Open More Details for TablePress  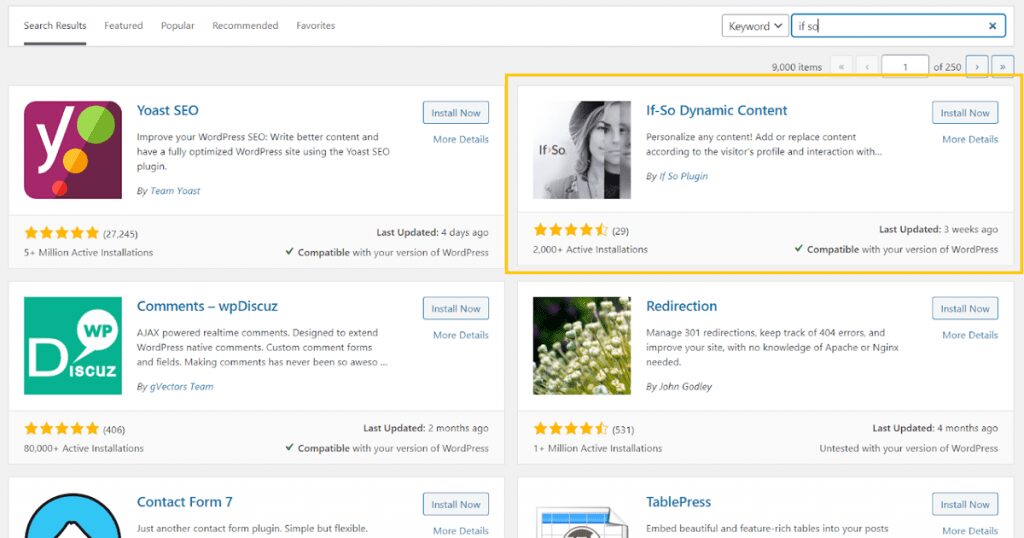970,531
